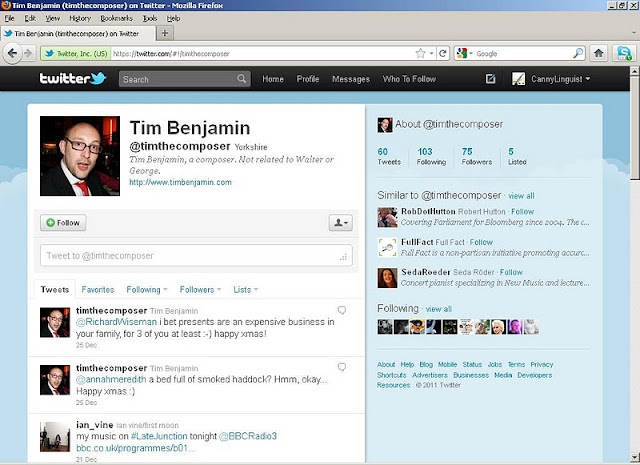Viewport: 640px width, 465px height.
Task: Open the @BBCRadio3 mention
Action: coord(248,436)
